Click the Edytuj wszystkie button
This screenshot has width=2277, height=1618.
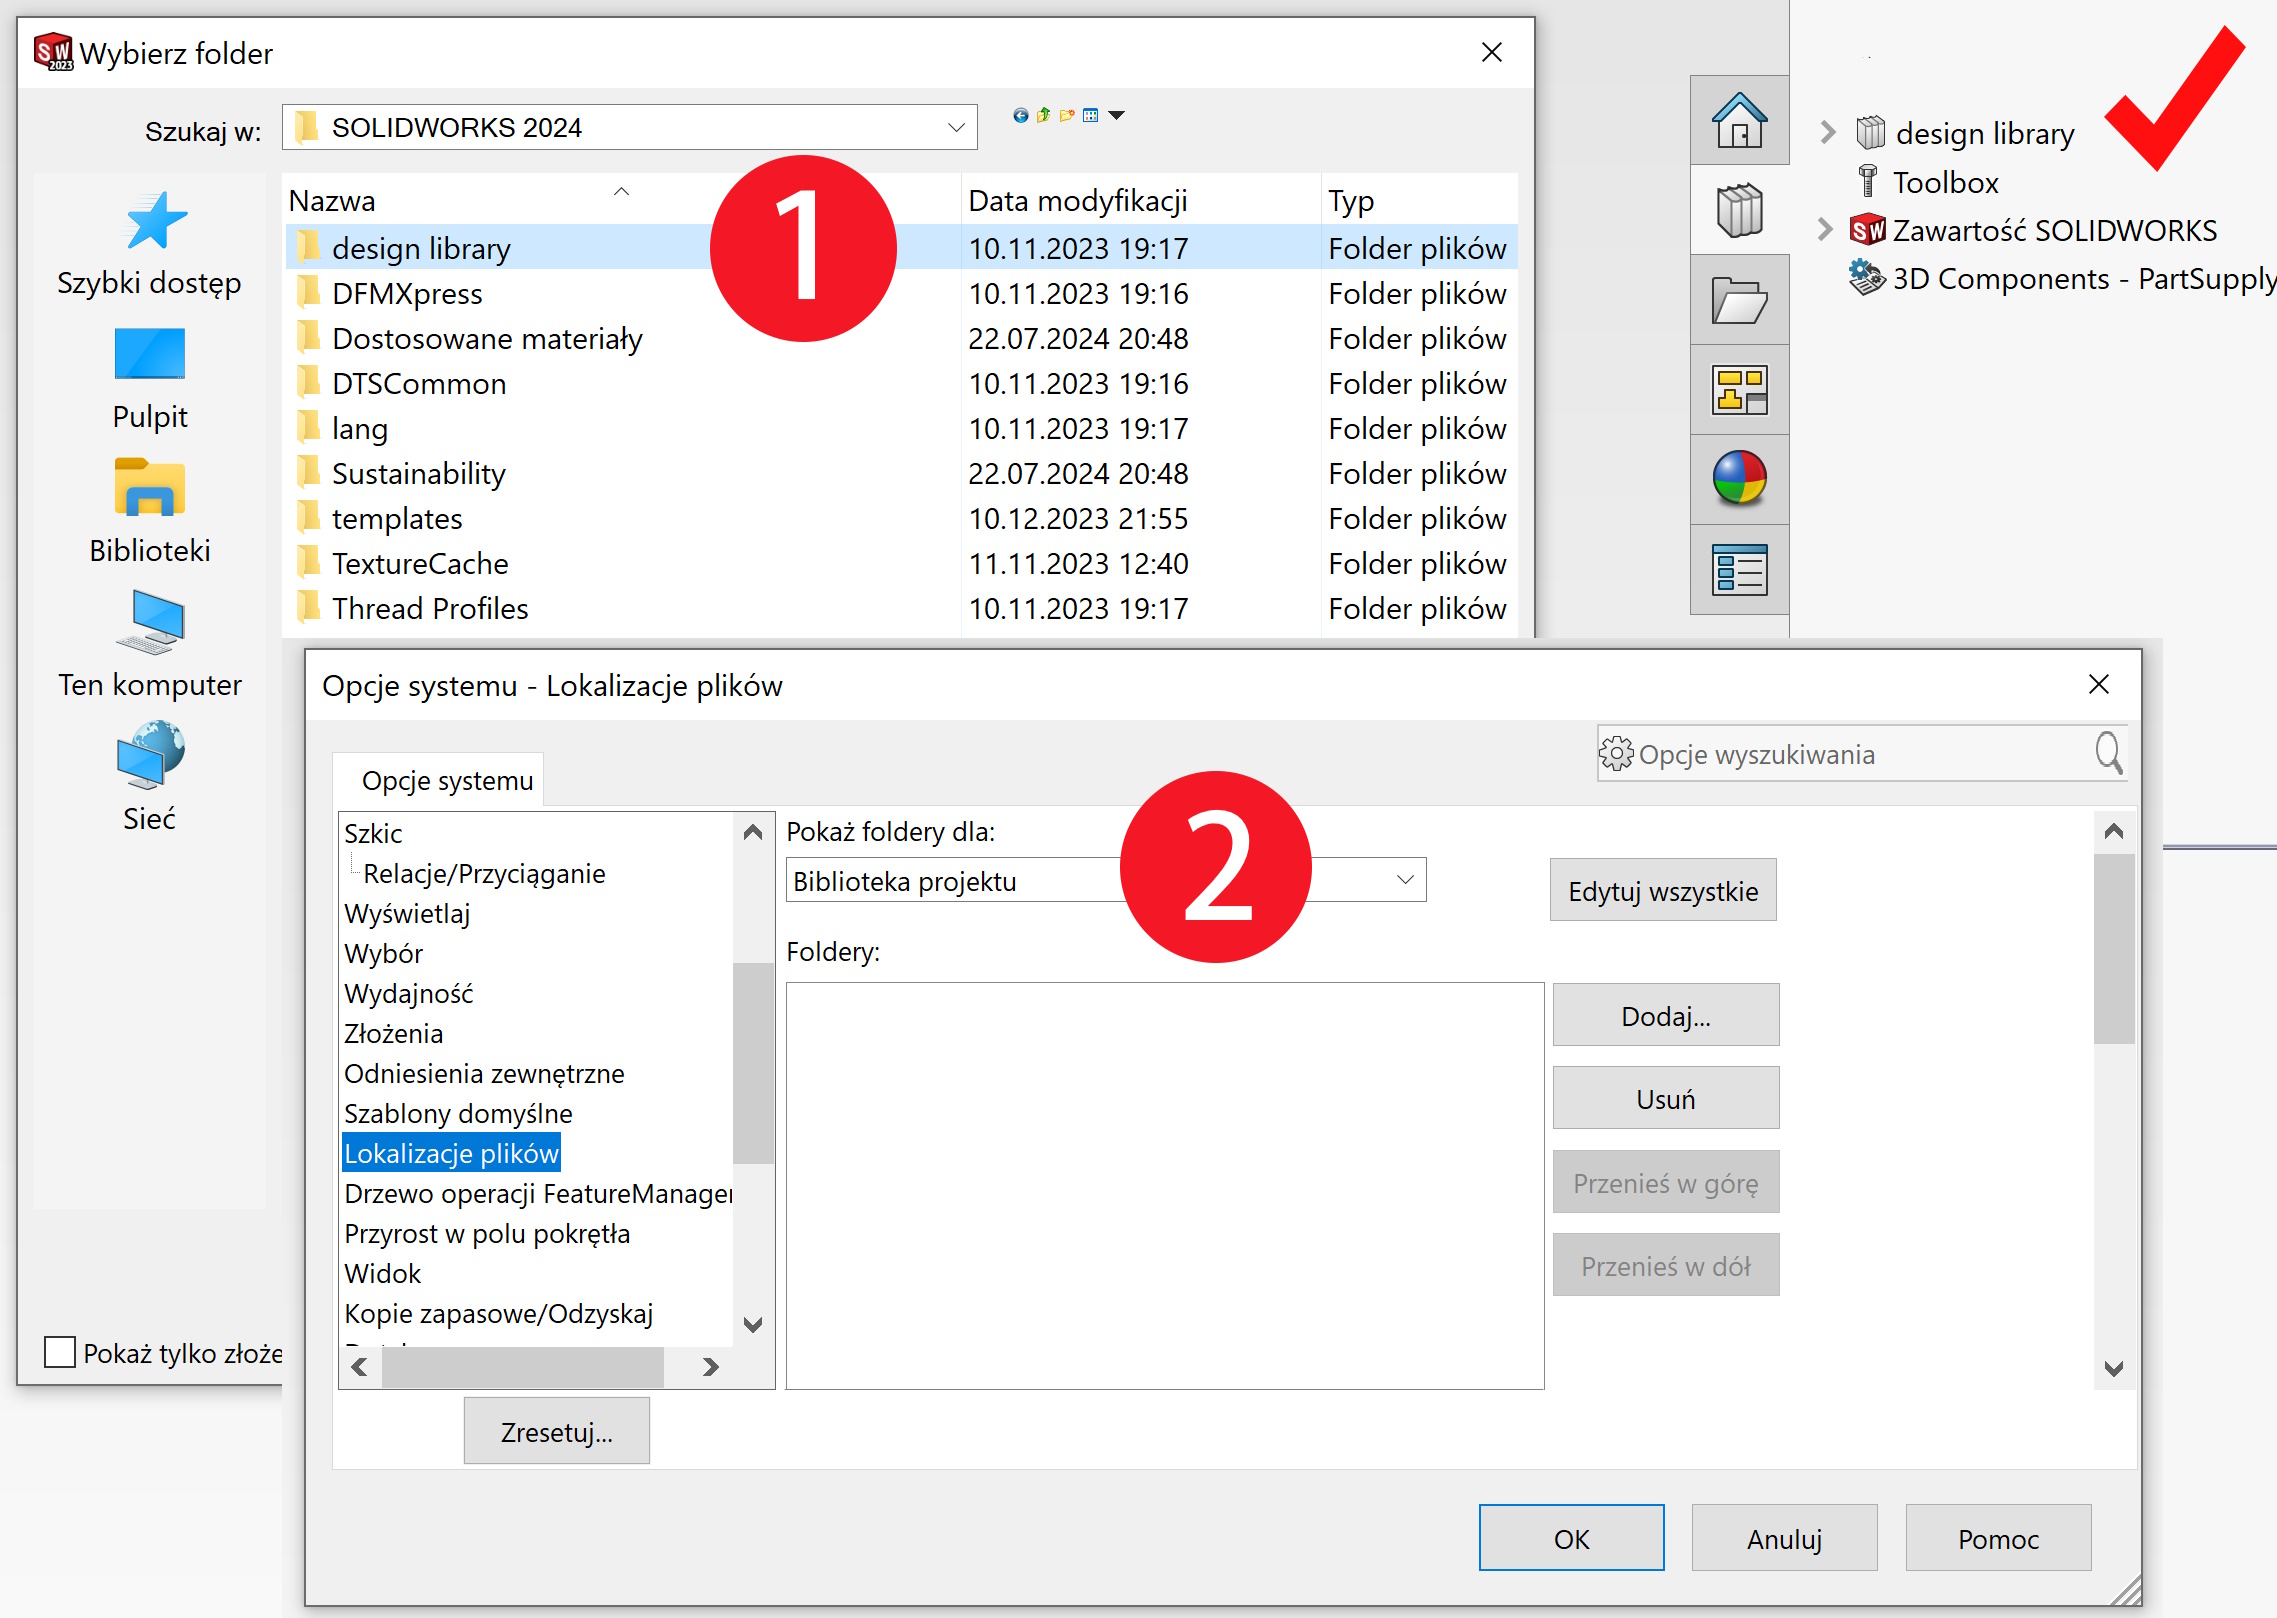click(x=1663, y=890)
